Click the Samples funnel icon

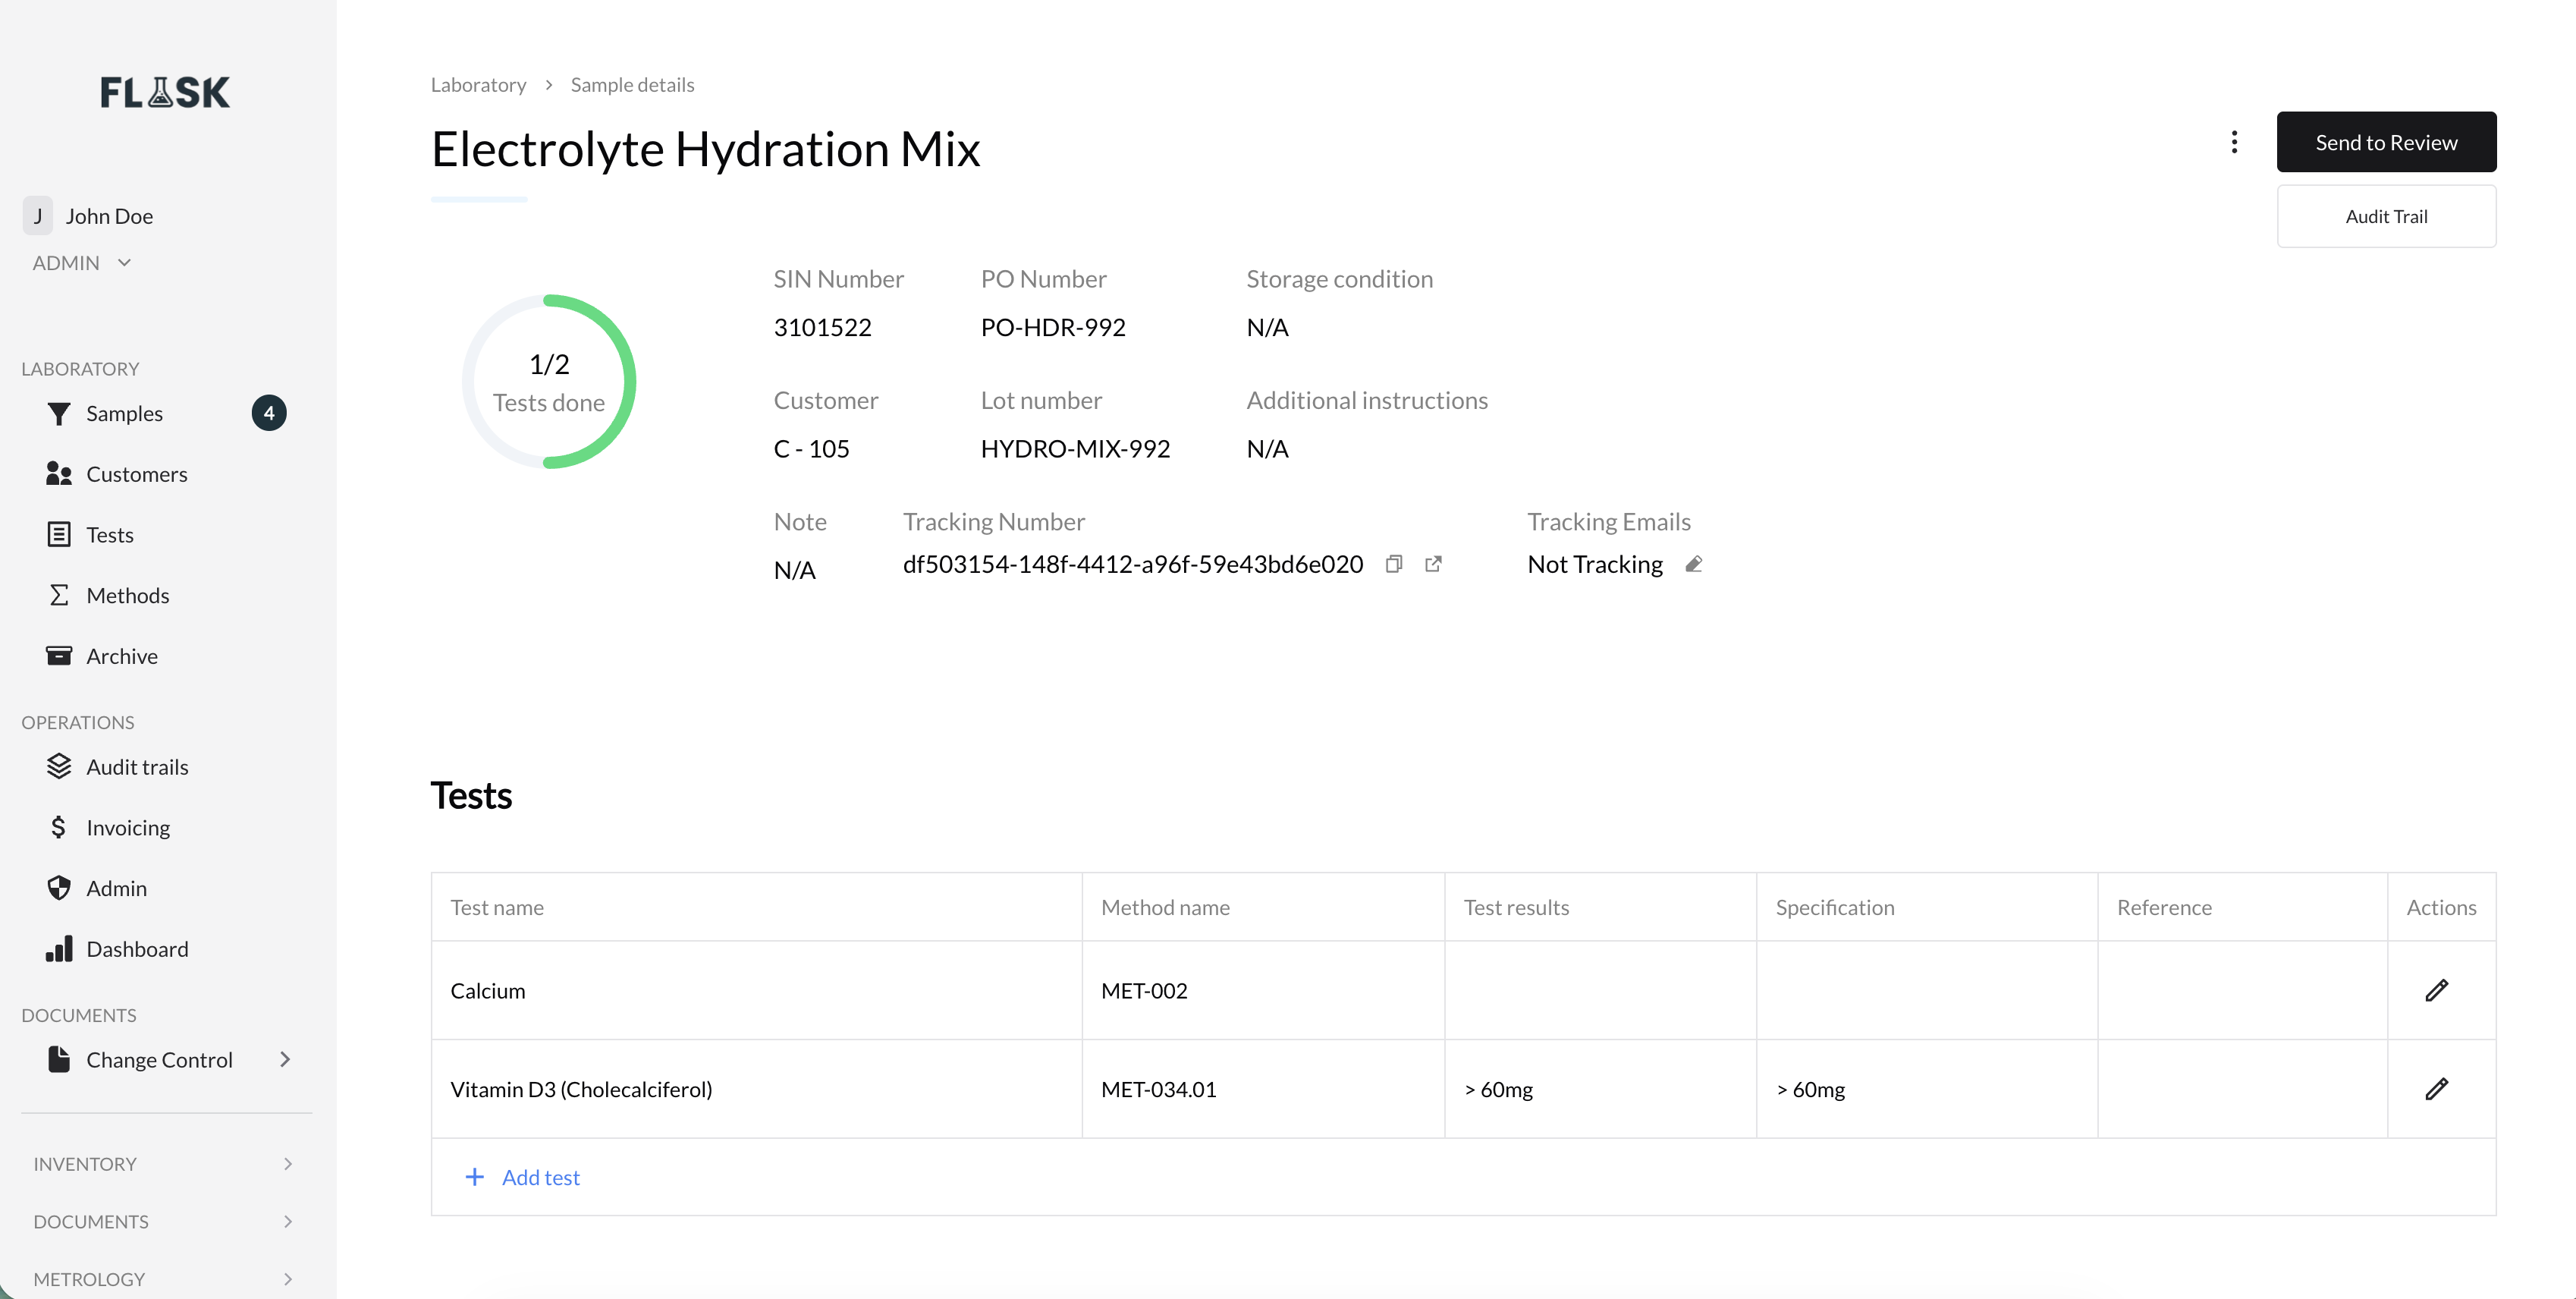click(x=59, y=413)
